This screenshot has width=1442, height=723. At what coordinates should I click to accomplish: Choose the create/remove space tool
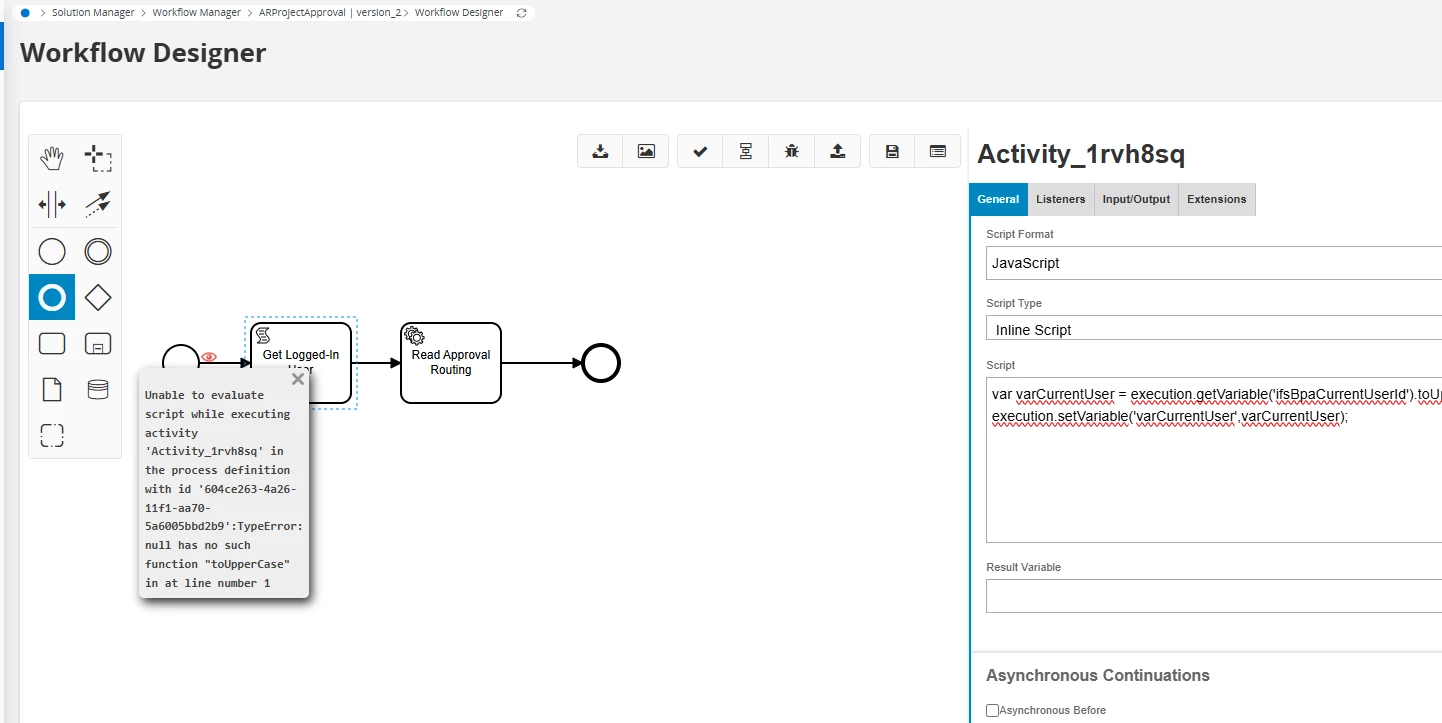tap(52, 205)
